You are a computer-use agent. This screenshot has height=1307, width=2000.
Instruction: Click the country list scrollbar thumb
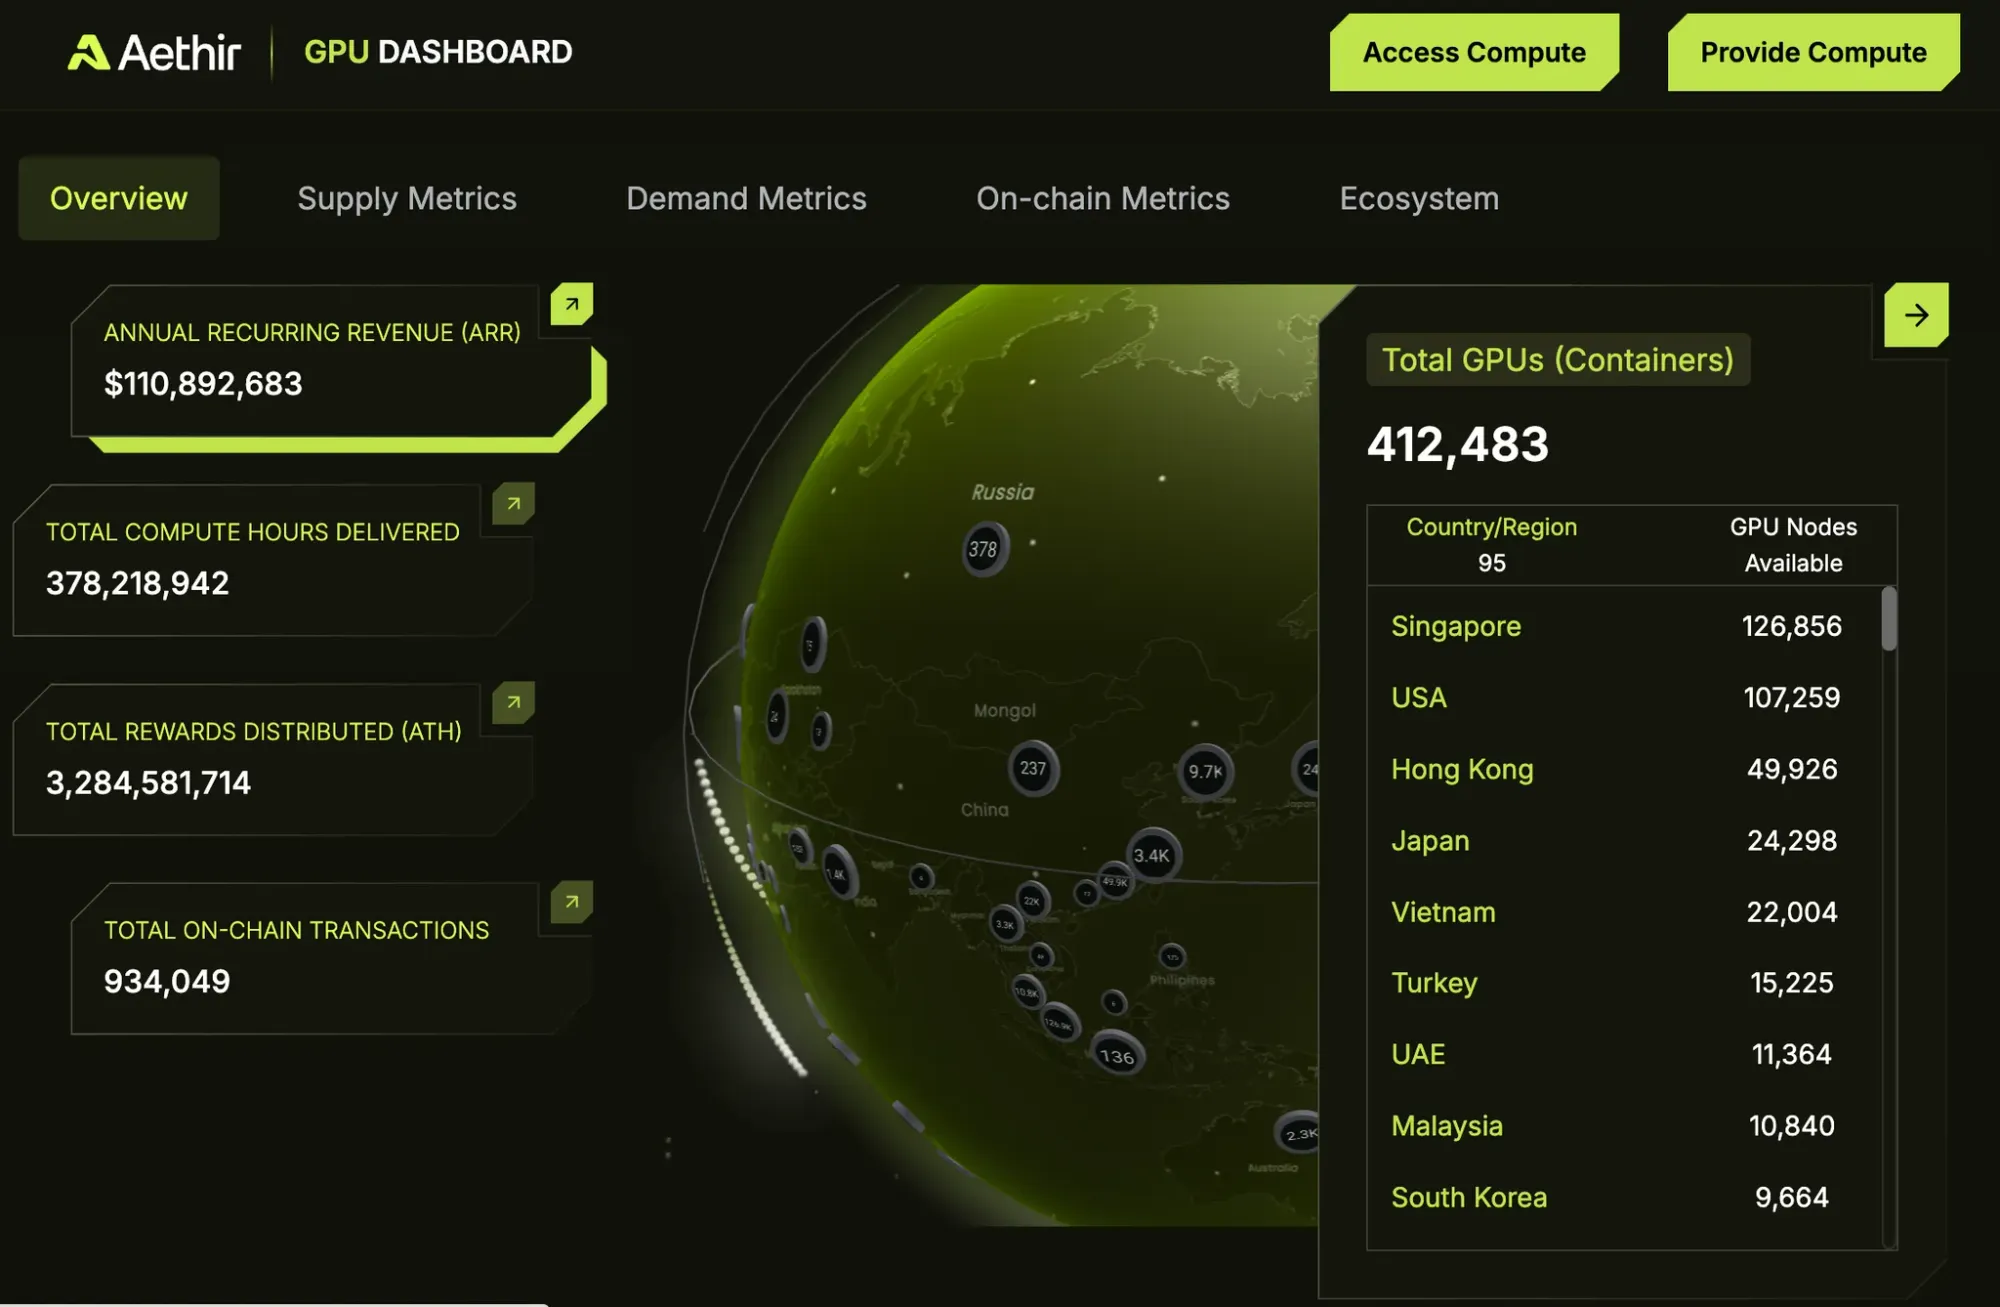pyautogui.click(x=1888, y=618)
